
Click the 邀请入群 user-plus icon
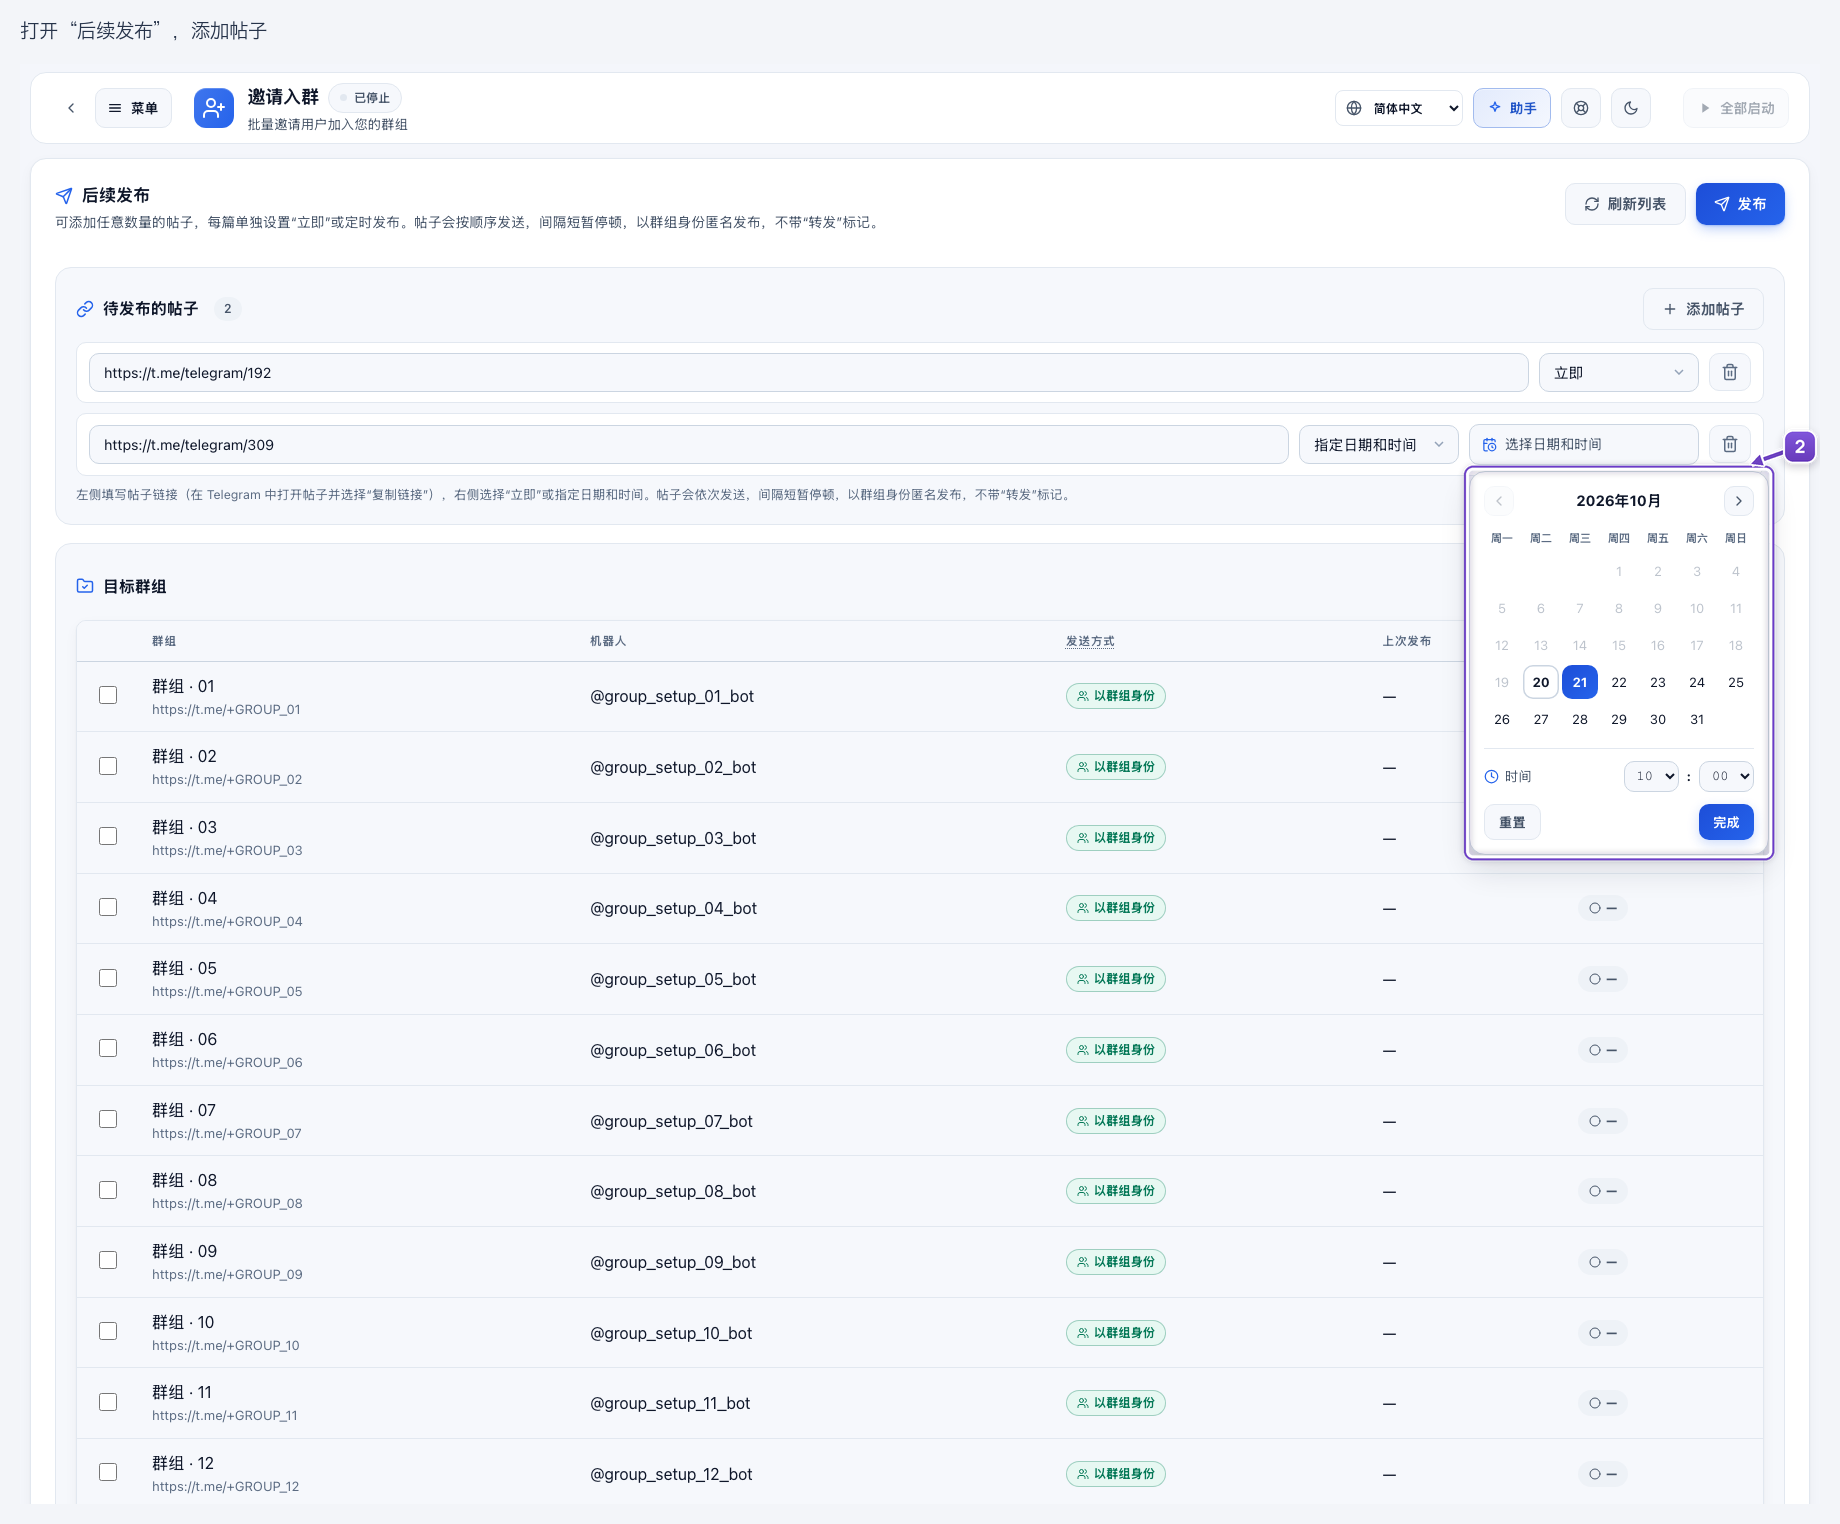(214, 108)
